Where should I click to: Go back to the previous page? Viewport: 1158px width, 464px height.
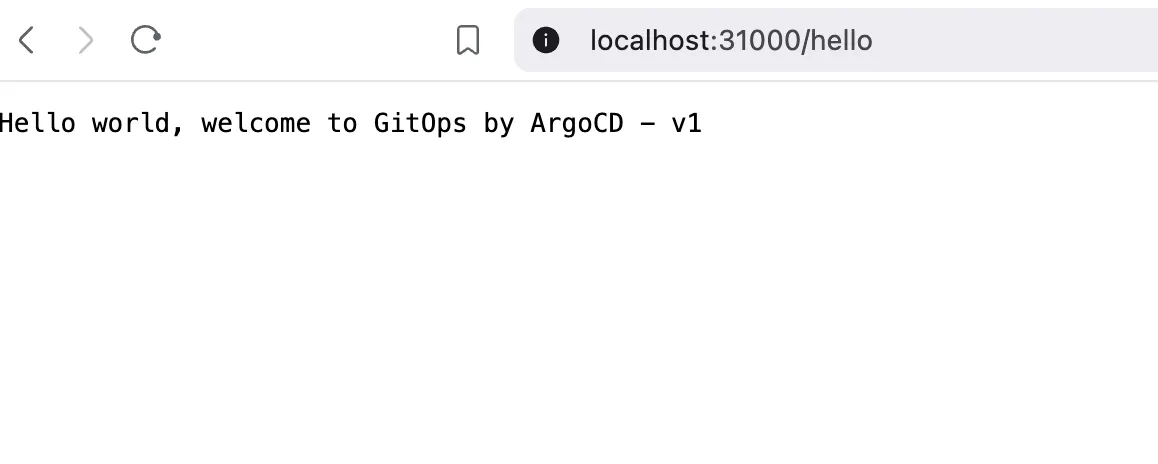click(x=27, y=40)
